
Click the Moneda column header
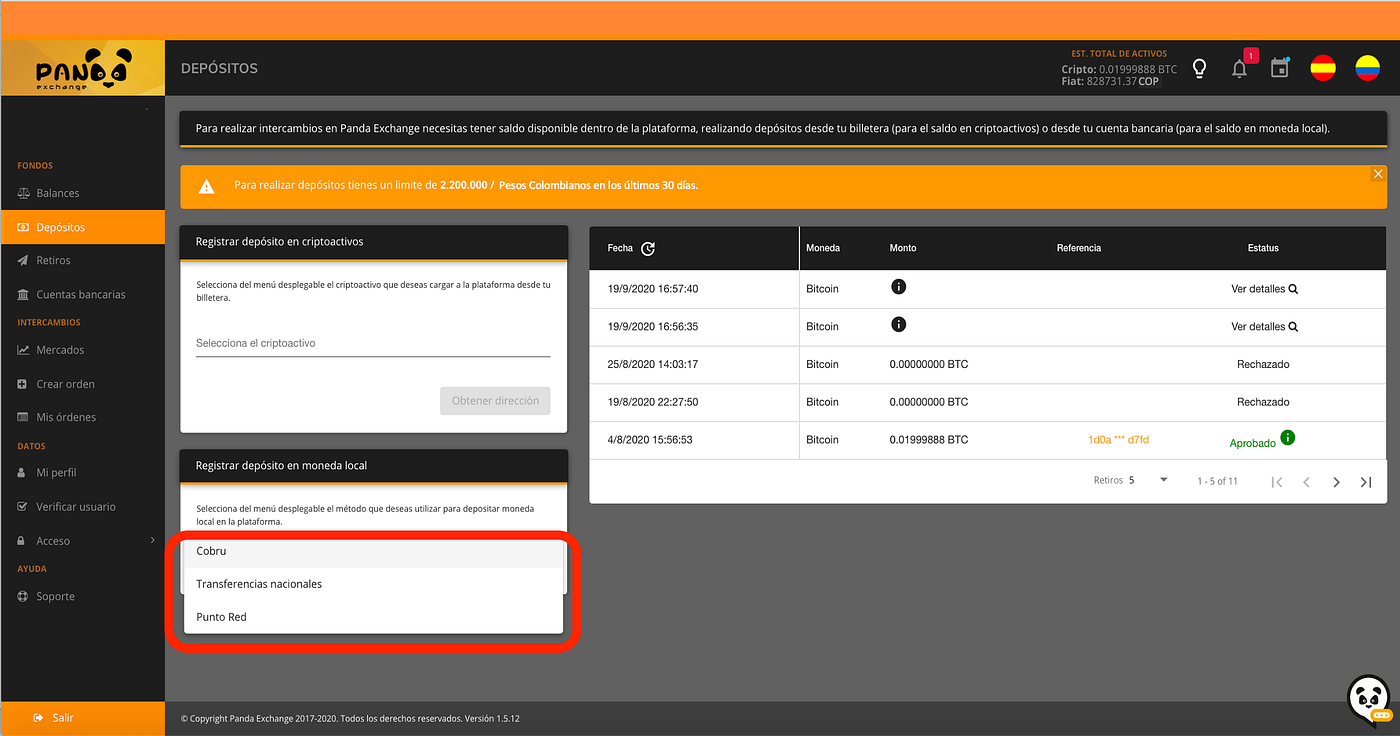823,248
